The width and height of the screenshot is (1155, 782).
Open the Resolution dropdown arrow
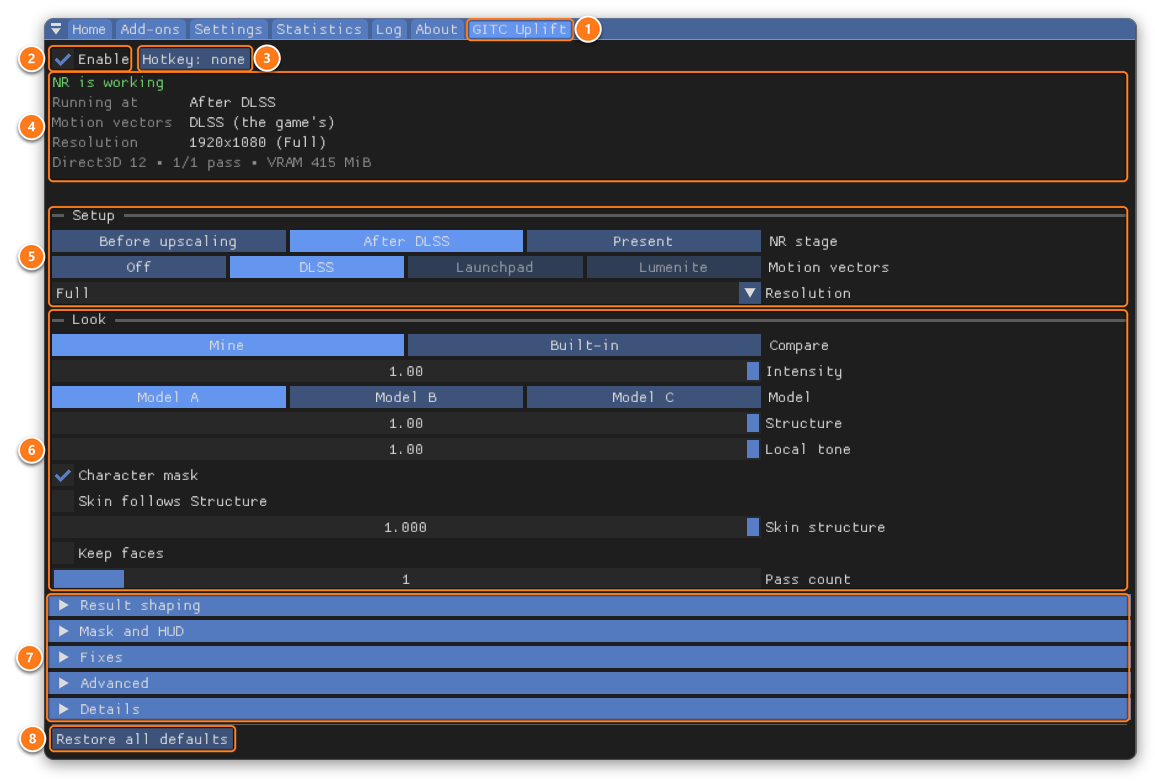(x=750, y=293)
